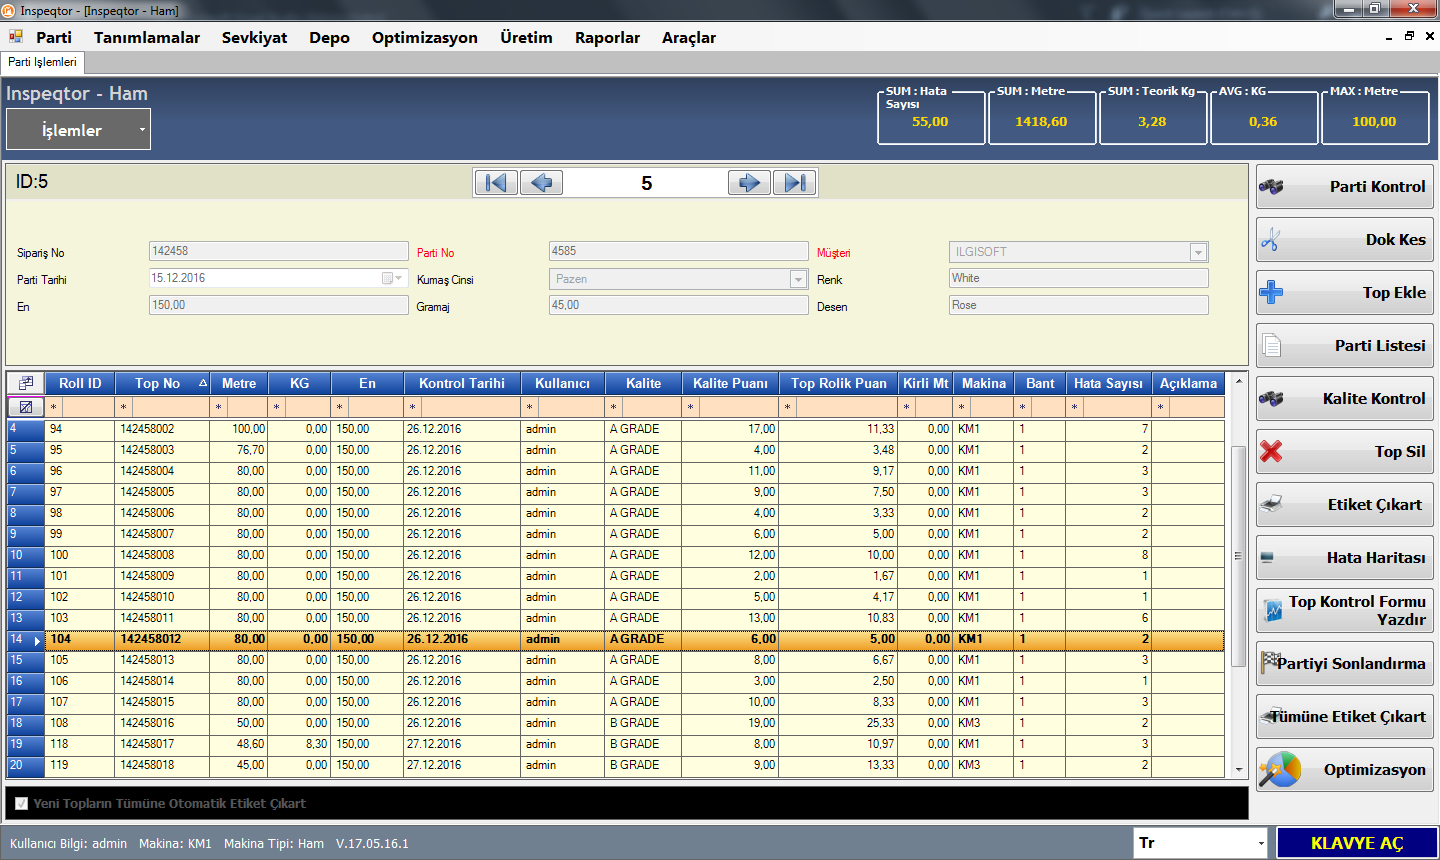Open the Araçlar menu
The height and width of the screenshot is (860, 1440).
pos(689,37)
